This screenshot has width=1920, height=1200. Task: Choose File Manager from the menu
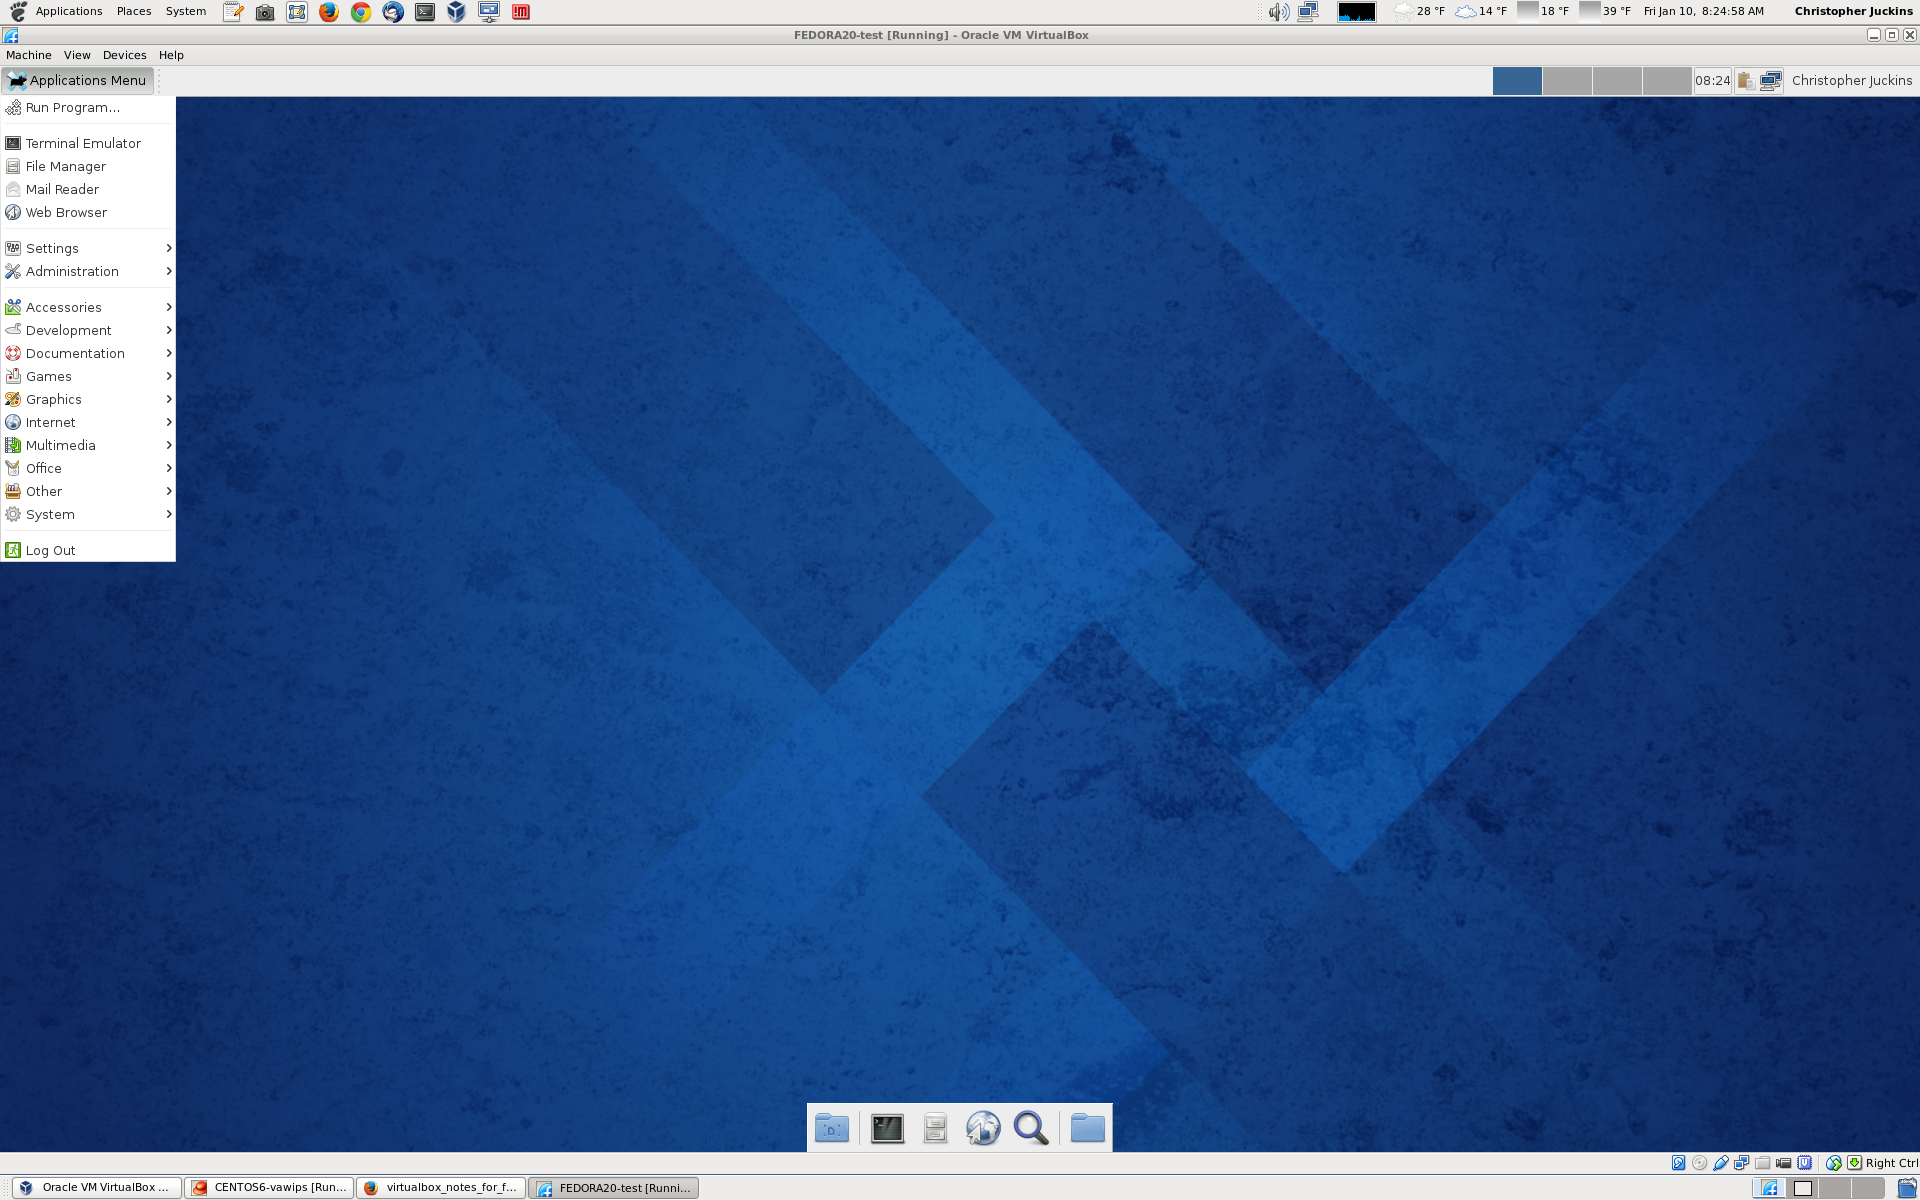pyautogui.click(x=88, y=166)
